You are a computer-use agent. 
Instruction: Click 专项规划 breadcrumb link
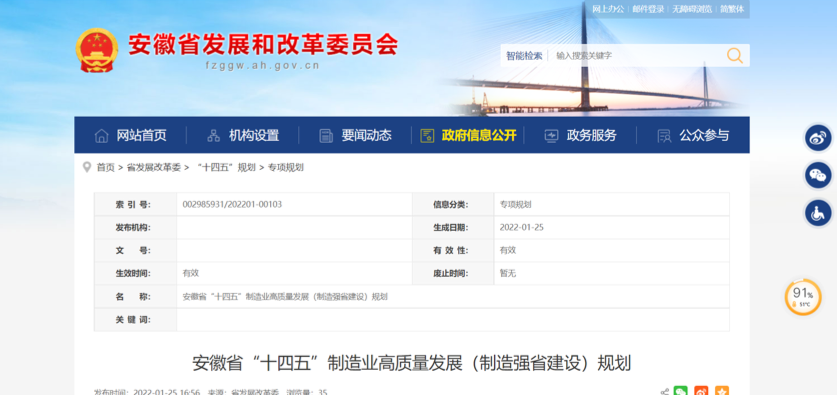tap(286, 168)
